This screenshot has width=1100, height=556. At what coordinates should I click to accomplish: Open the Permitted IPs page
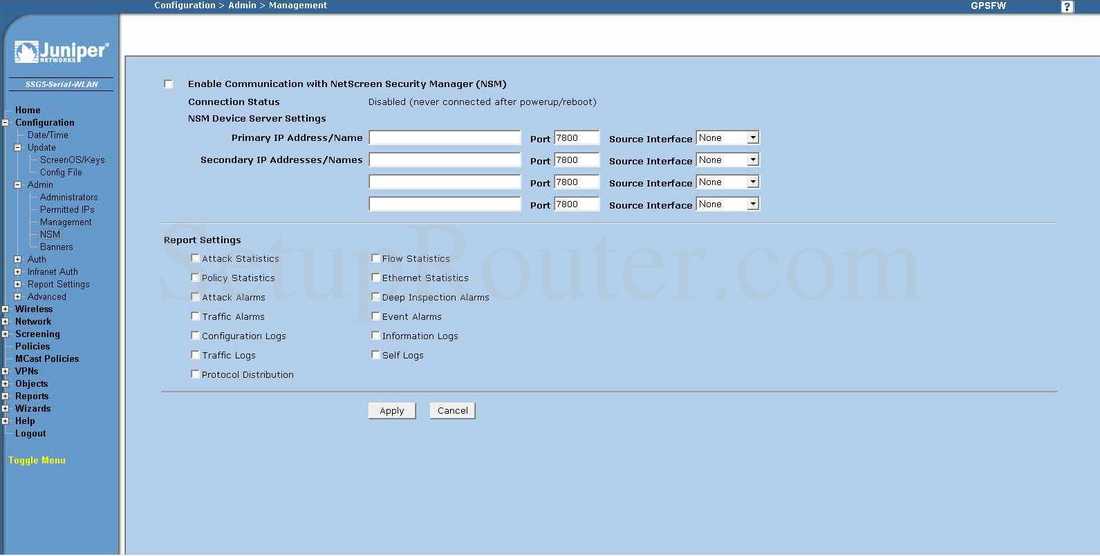[67, 210]
